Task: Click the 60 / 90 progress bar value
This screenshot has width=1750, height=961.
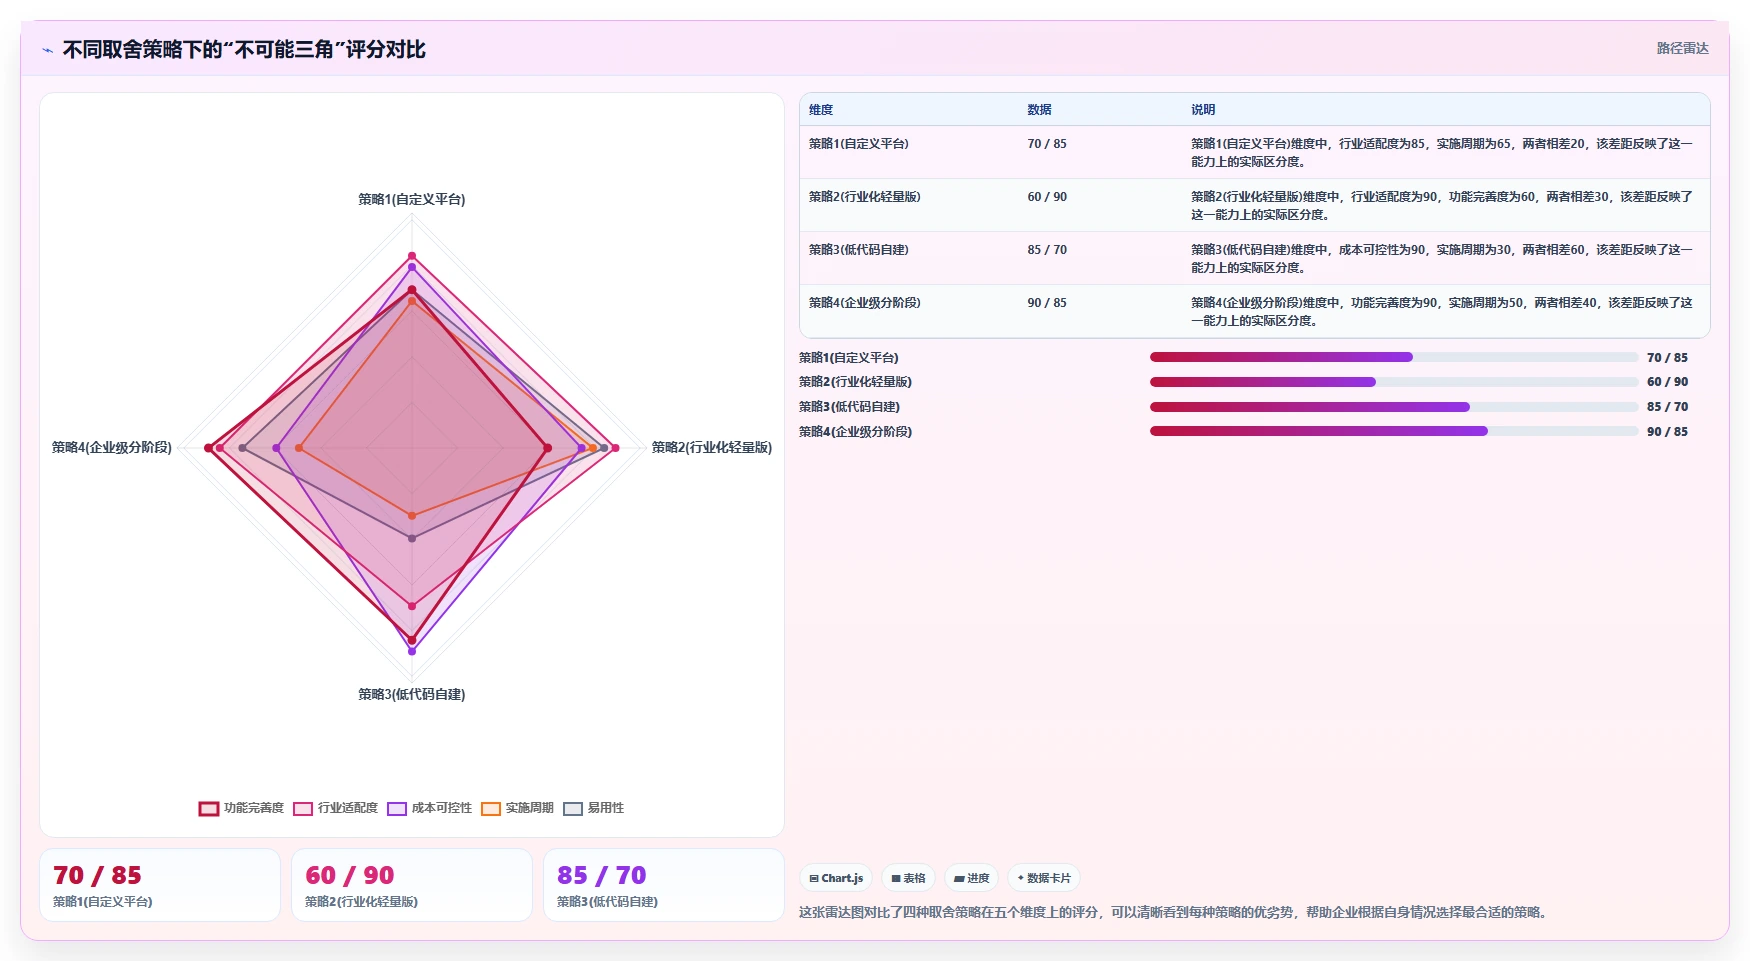Action: [1667, 382]
